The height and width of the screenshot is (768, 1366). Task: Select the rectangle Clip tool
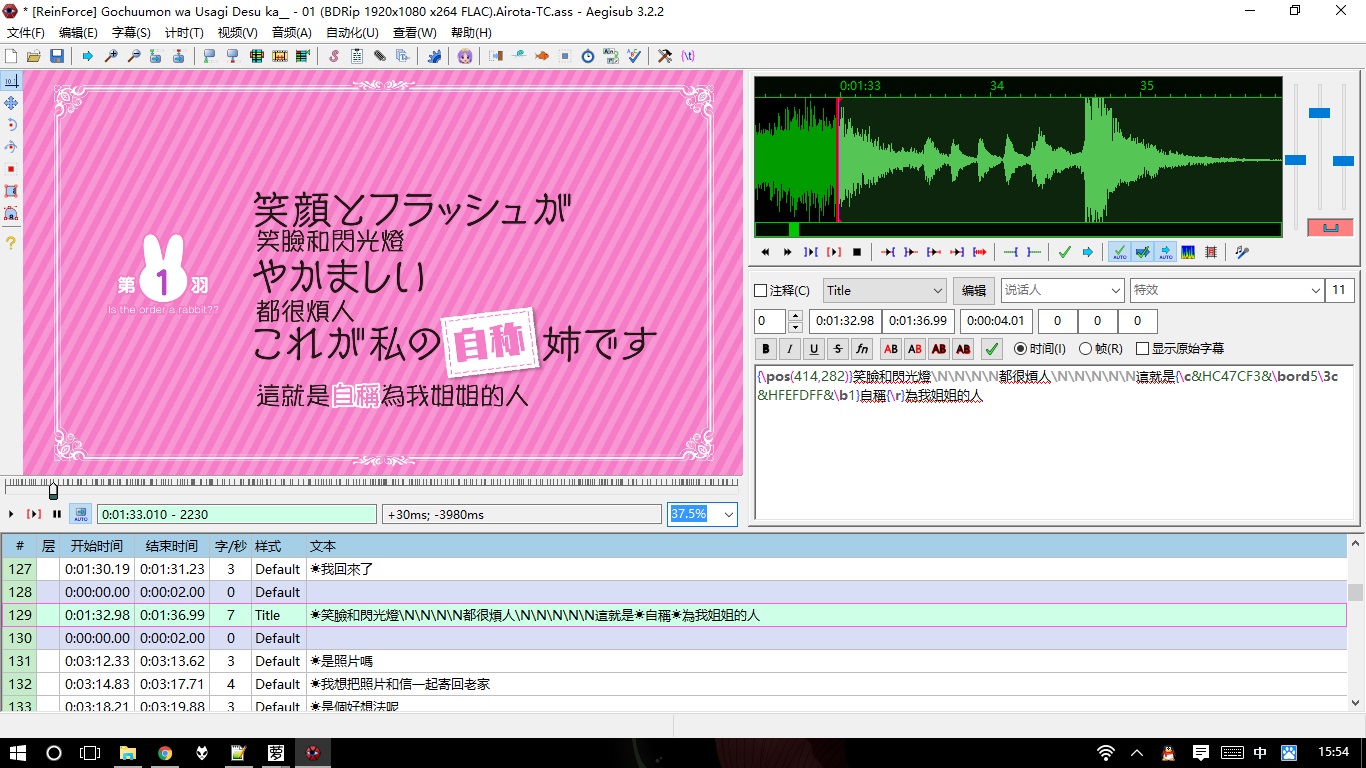point(11,191)
